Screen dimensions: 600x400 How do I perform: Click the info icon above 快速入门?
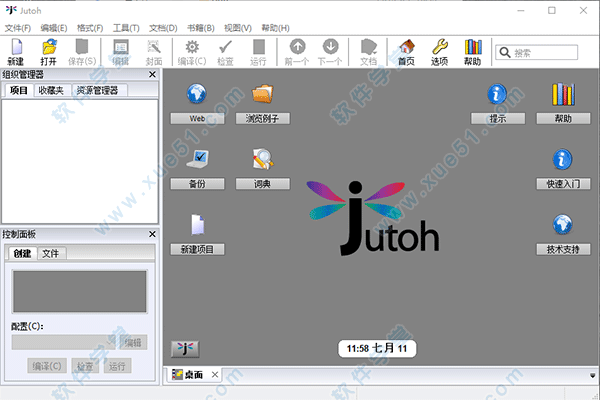point(562,159)
